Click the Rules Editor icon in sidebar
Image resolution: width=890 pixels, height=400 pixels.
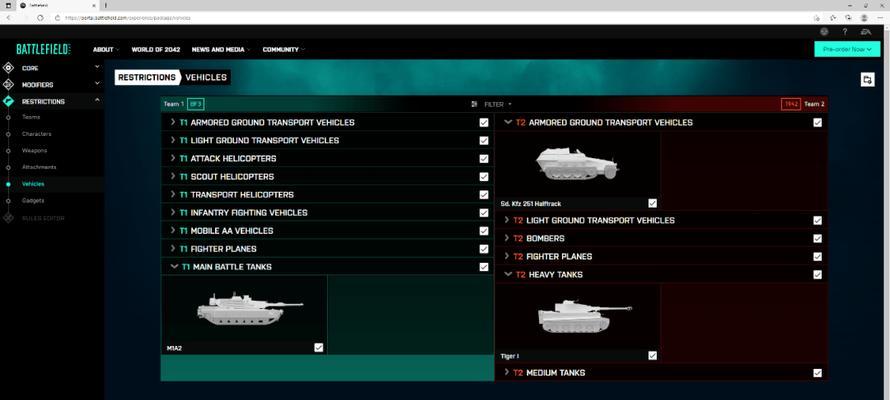click(8, 218)
